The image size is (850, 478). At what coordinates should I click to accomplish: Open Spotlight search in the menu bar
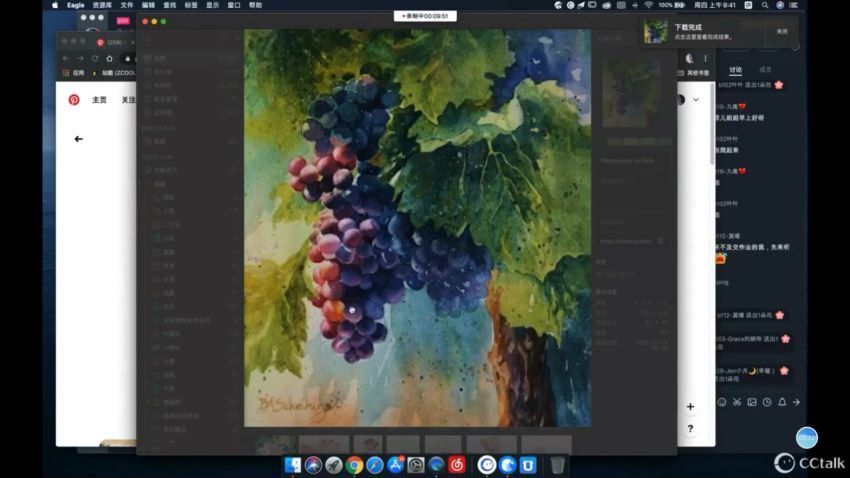[765, 5]
